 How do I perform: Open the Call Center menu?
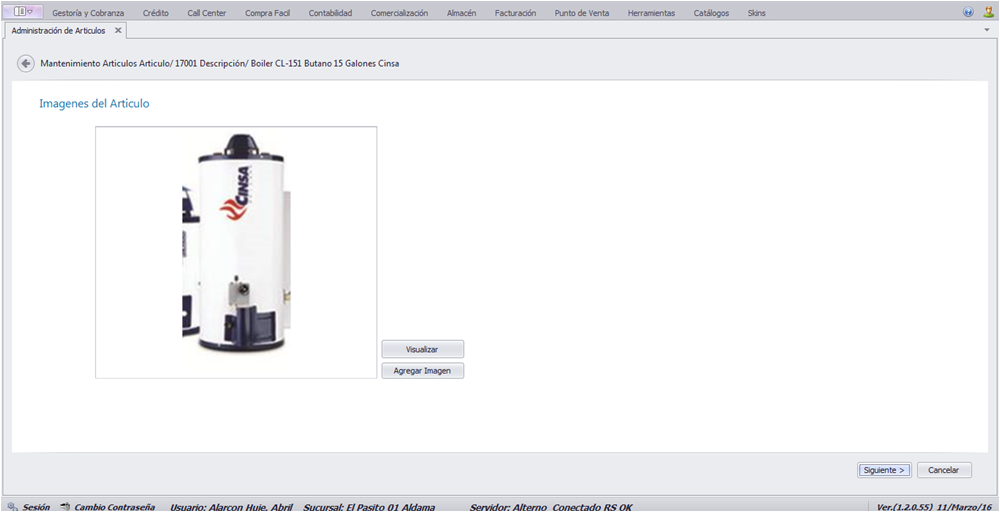coord(207,13)
